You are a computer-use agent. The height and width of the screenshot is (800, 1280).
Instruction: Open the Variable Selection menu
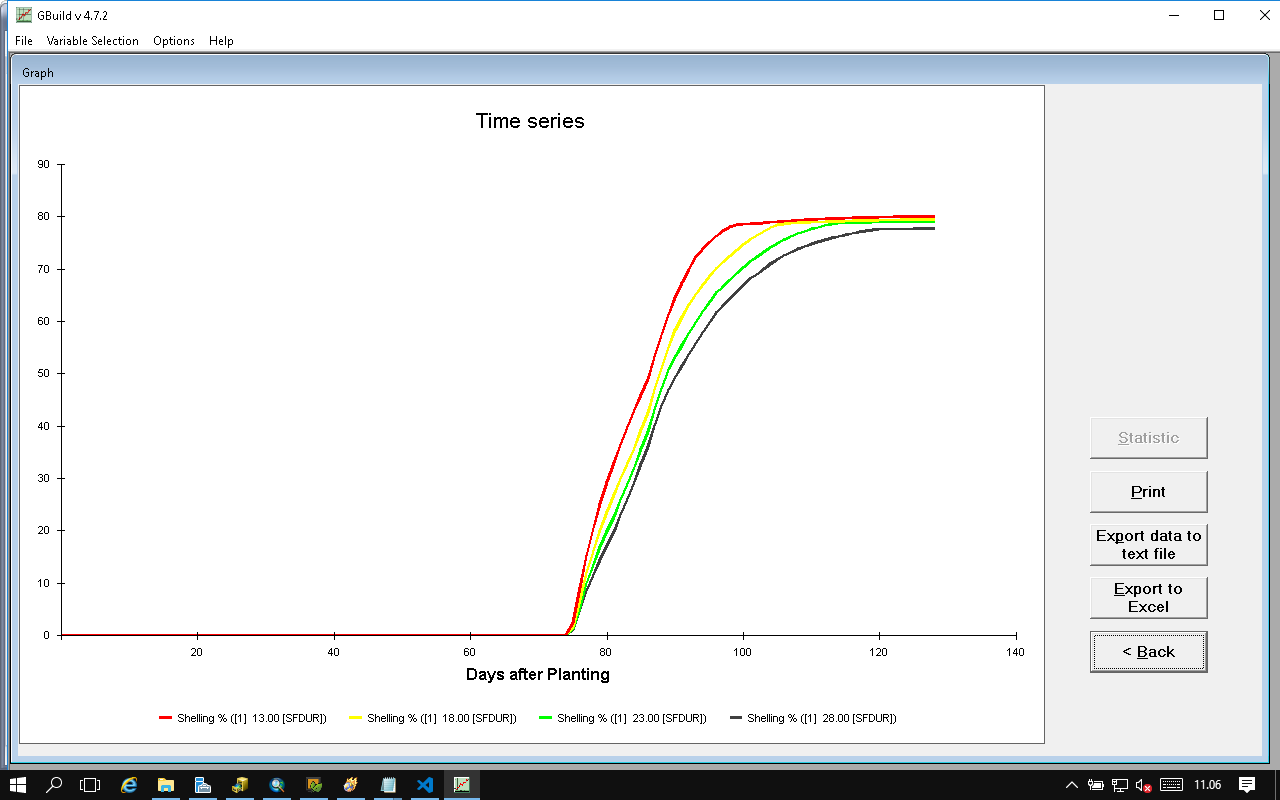click(x=92, y=41)
